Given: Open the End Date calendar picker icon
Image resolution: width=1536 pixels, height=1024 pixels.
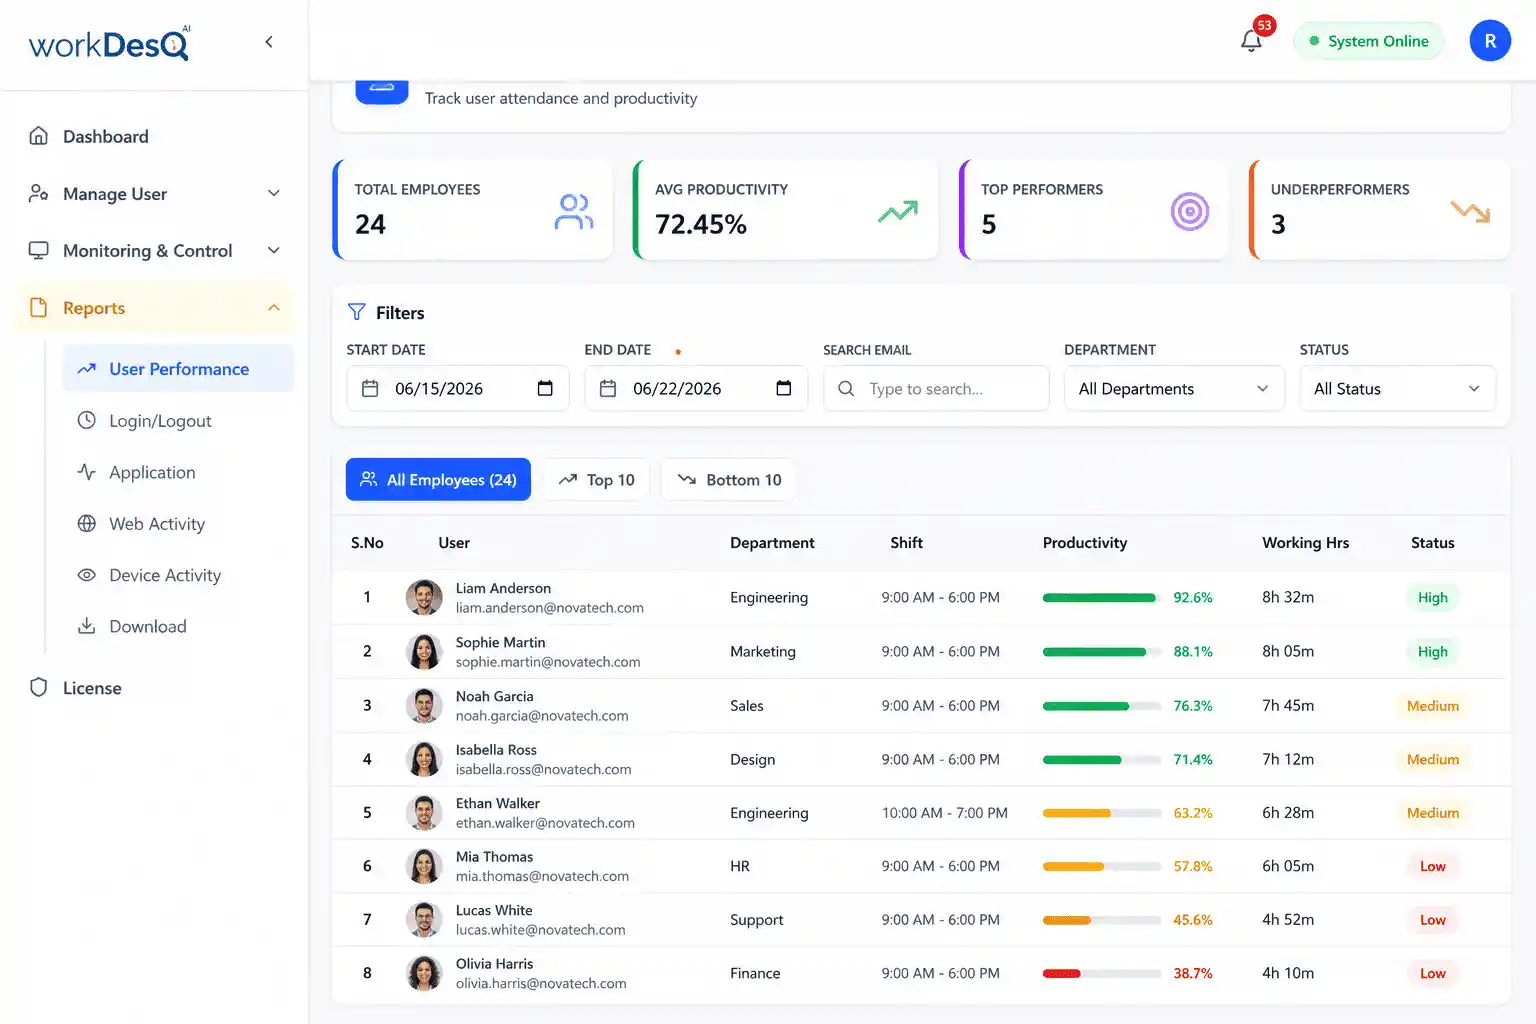Looking at the screenshot, I should tap(784, 388).
